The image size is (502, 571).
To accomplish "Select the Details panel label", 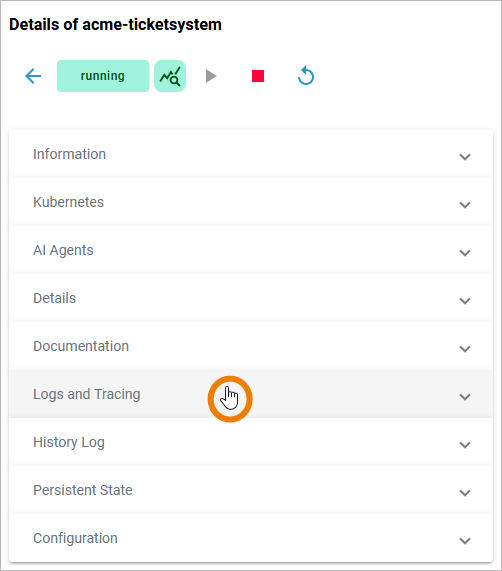I will (x=55, y=298).
